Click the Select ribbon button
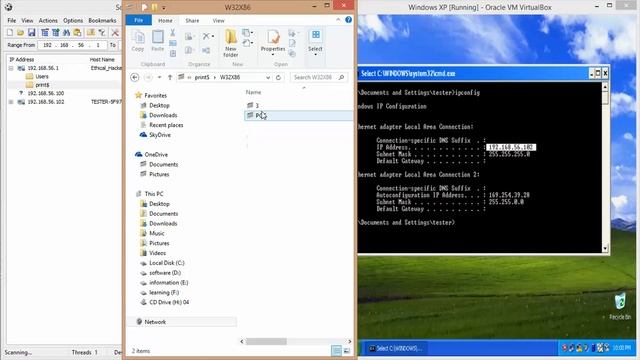This screenshot has height=360, width=640. (315, 42)
